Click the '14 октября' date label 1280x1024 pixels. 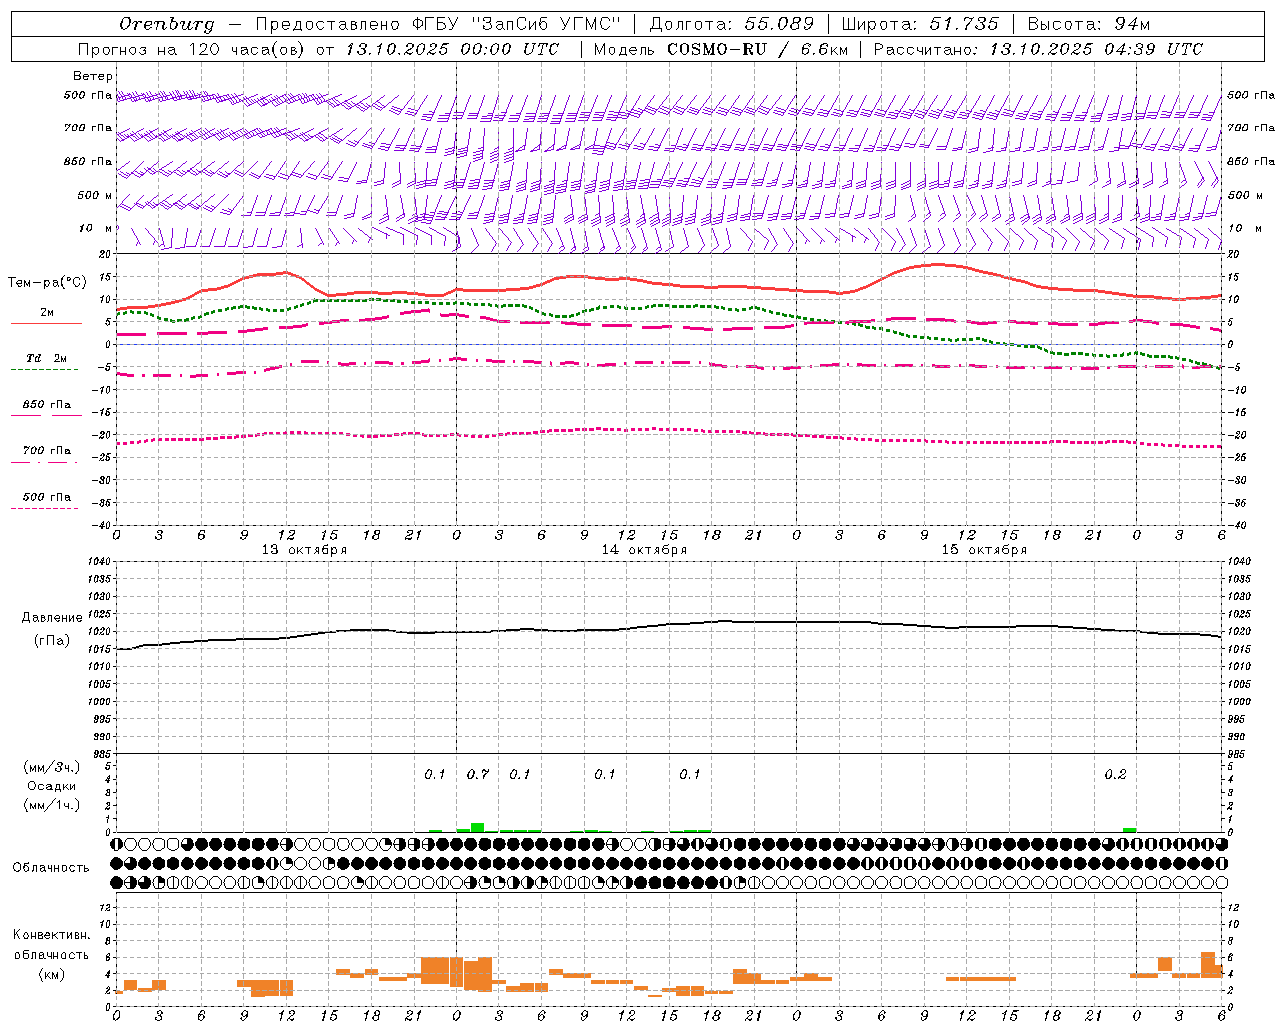(x=644, y=550)
